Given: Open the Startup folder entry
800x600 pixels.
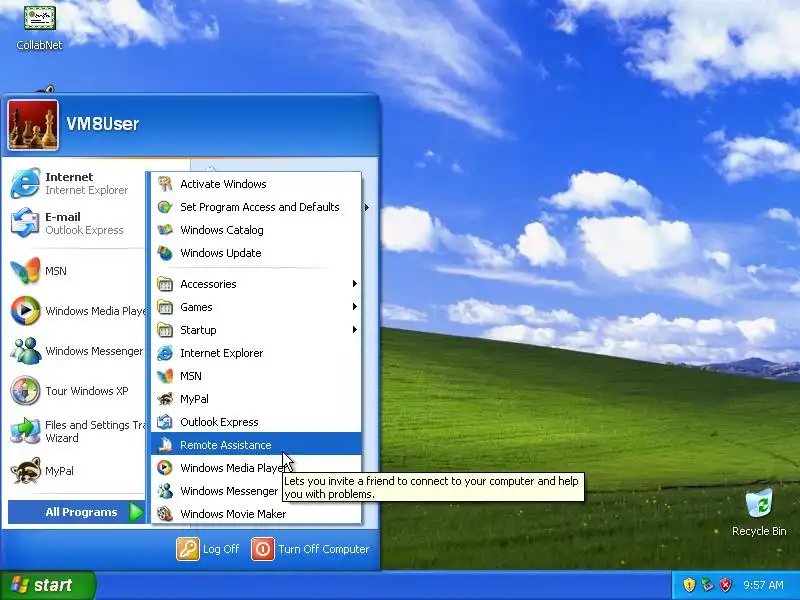Looking at the screenshot, I should pos(256,330).
